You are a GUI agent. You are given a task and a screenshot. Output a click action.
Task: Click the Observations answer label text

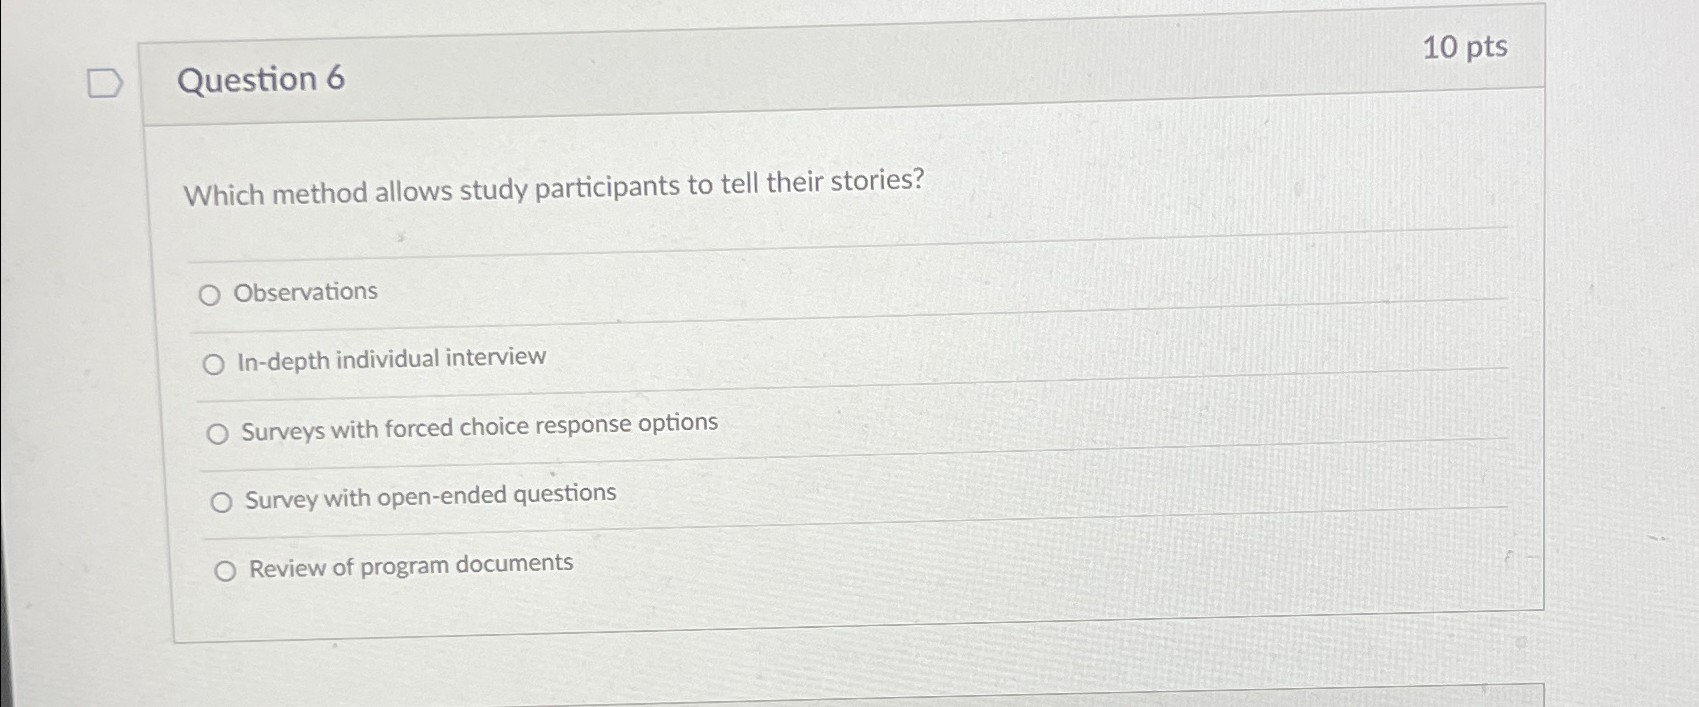coord(305,292)
